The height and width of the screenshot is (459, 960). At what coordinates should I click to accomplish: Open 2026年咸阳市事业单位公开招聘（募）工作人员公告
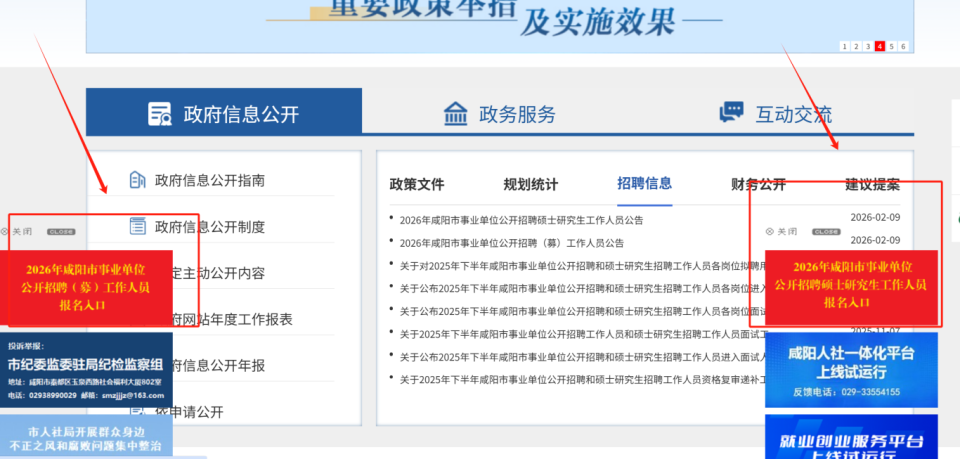(512, 243)
